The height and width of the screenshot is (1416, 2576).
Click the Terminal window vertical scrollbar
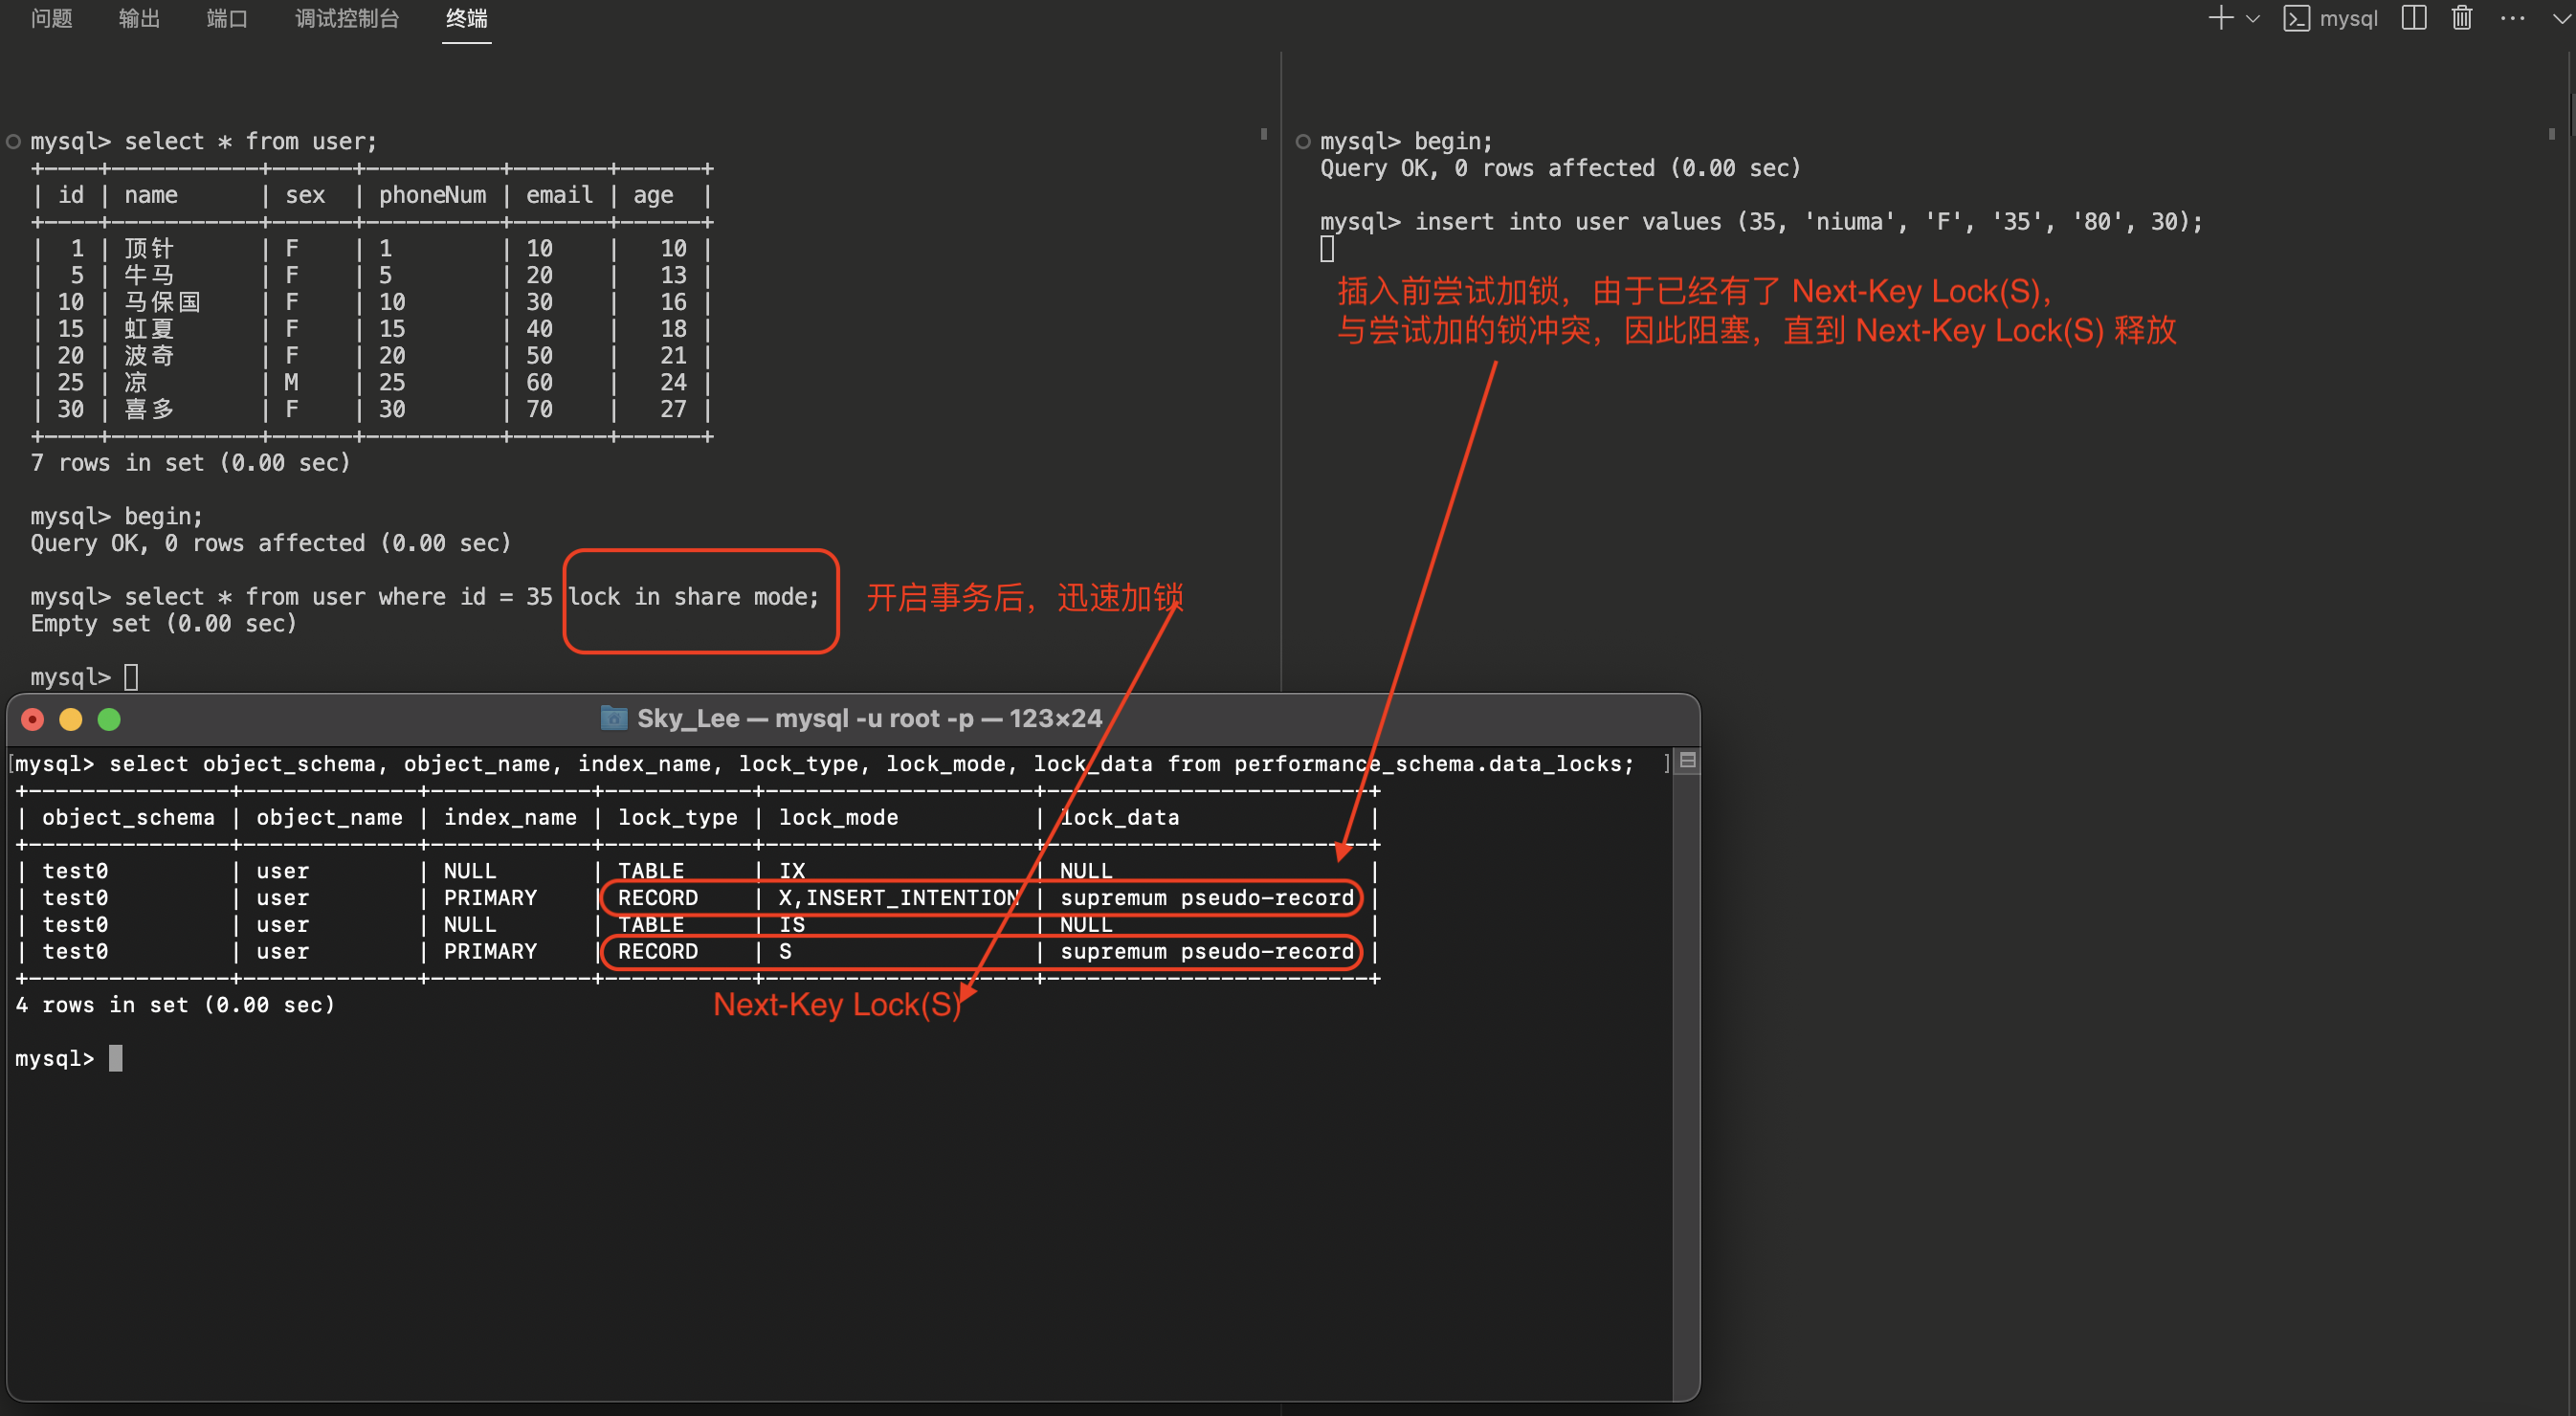coord(1686,1080)
